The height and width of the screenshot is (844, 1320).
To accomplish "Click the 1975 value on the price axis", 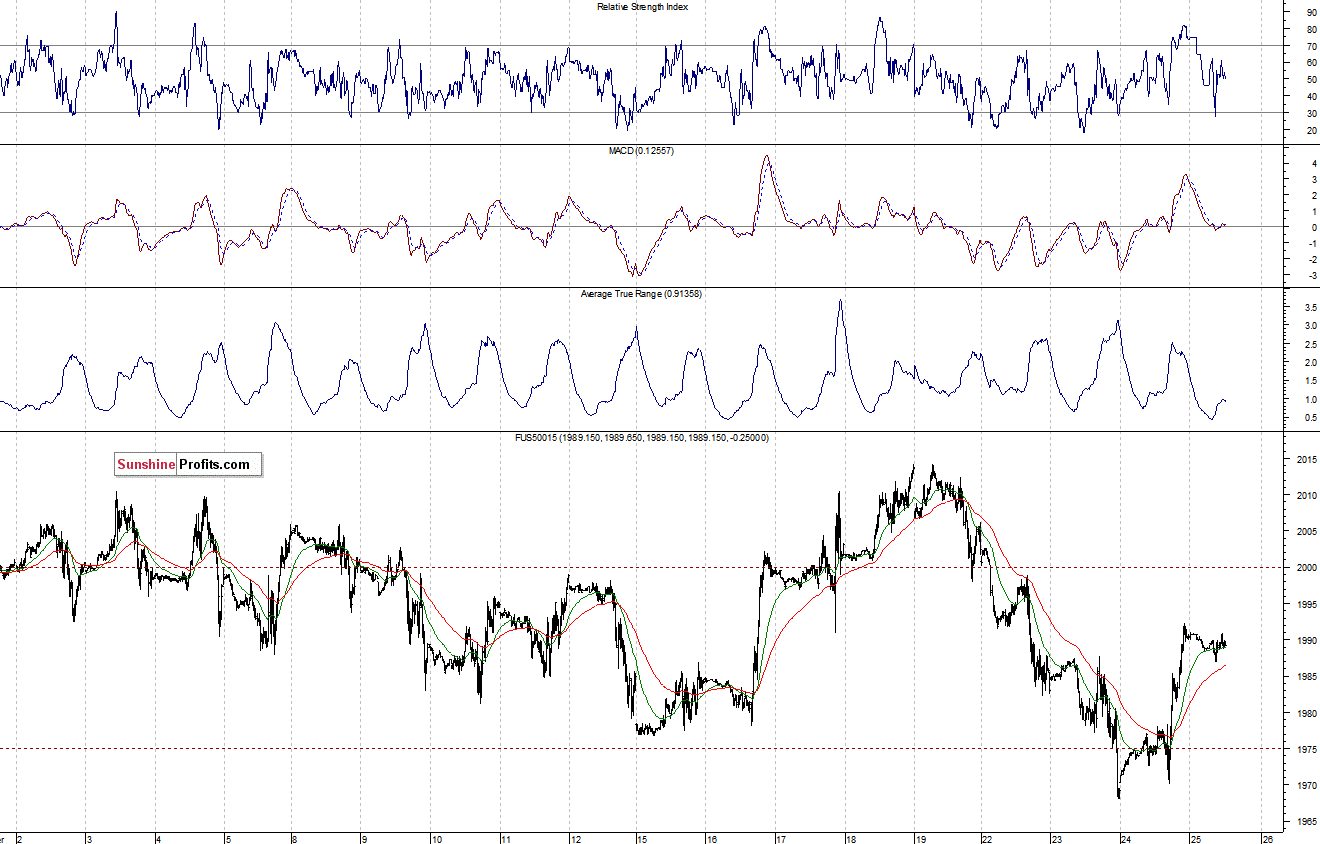I will pyautogui.click(x=1306, y=750).
